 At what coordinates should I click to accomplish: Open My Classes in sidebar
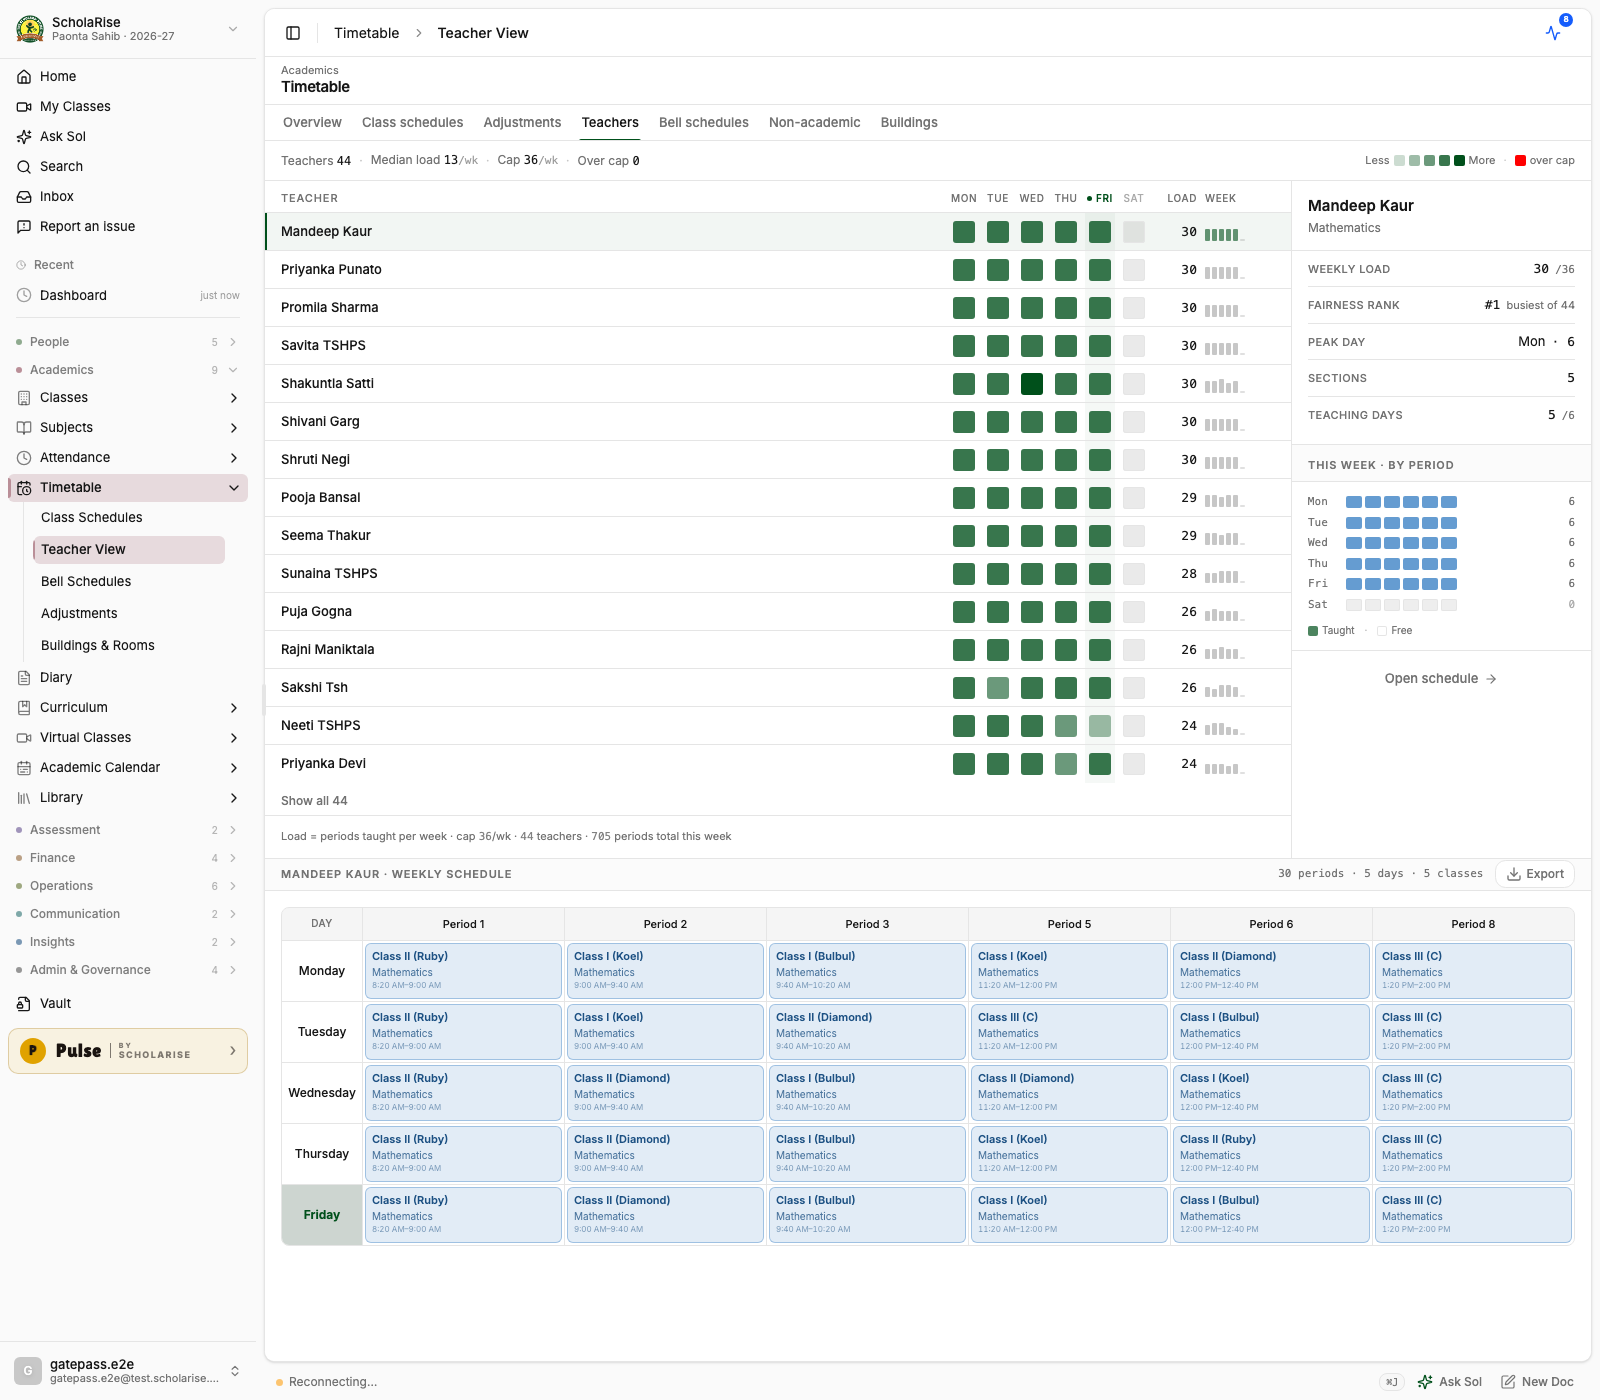[128, 106]
